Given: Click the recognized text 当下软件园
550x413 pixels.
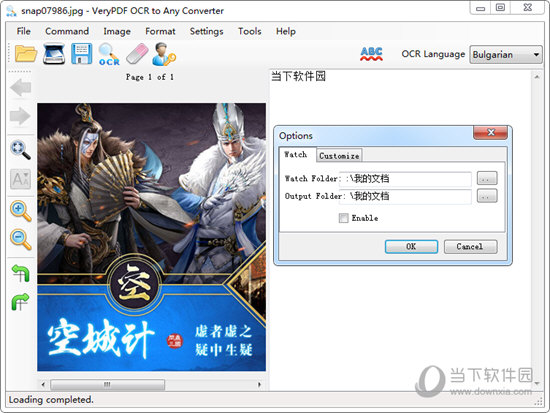Looking at the screenshot, I should pos(299,76).
